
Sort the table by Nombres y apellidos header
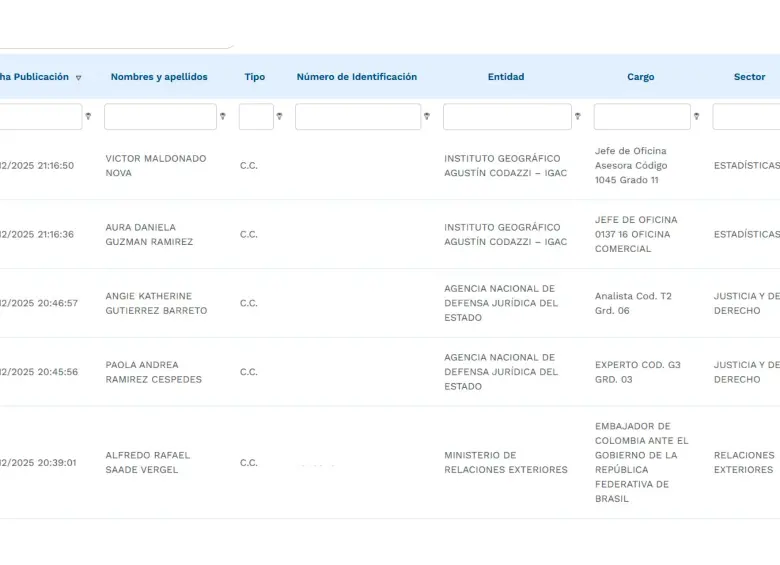pyautogui.click(x=159, y=77)
